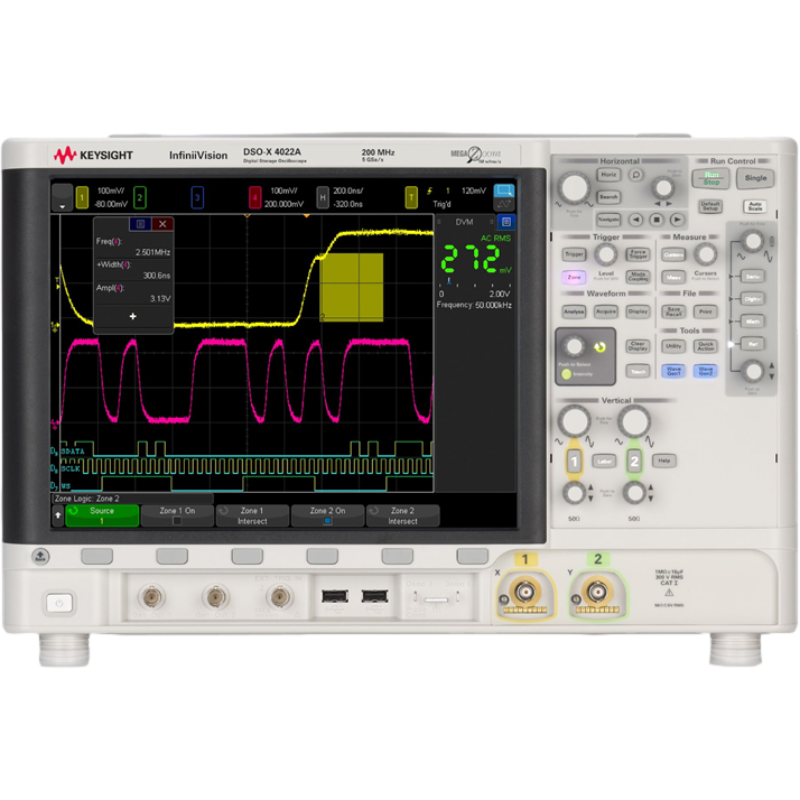Push the power button

(x=60, y=603)
